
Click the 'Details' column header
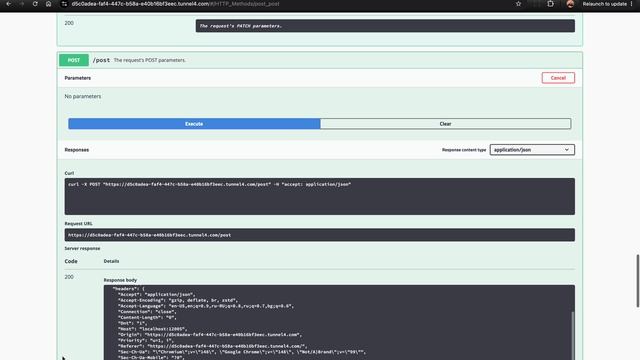[111, 261]
